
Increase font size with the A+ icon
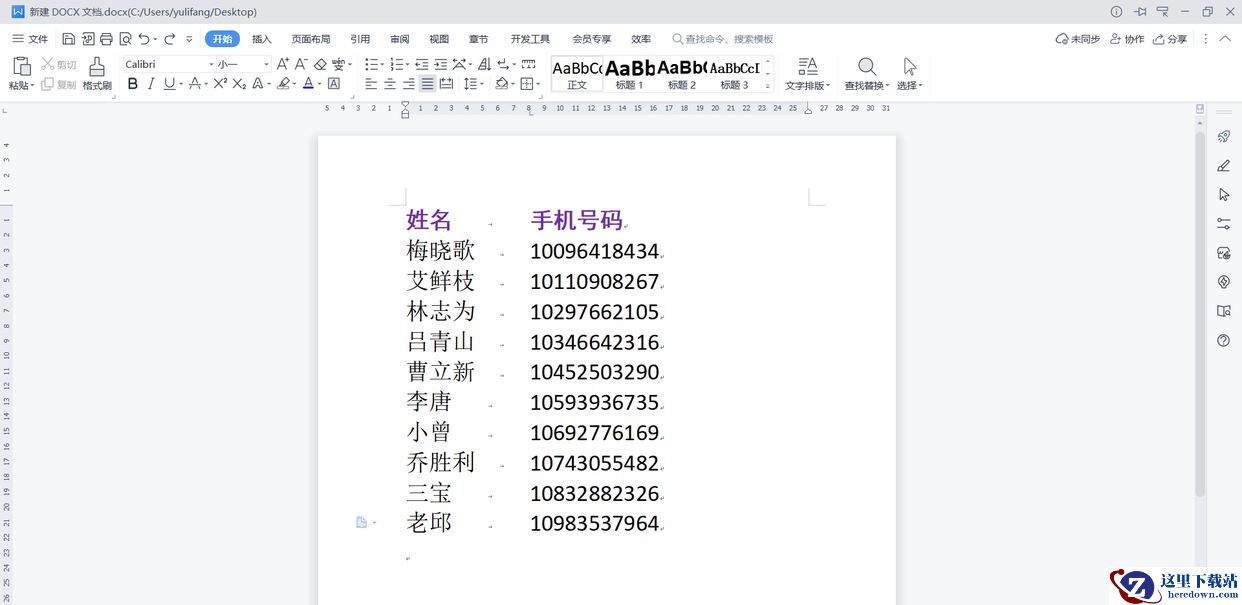283,64
